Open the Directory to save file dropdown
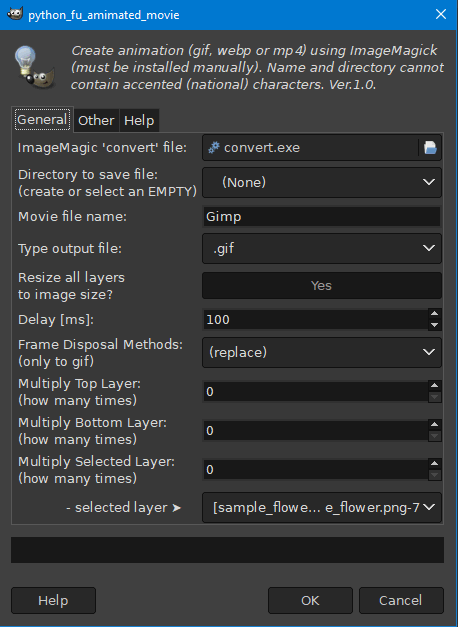The image size is (458, 627). 322,182
